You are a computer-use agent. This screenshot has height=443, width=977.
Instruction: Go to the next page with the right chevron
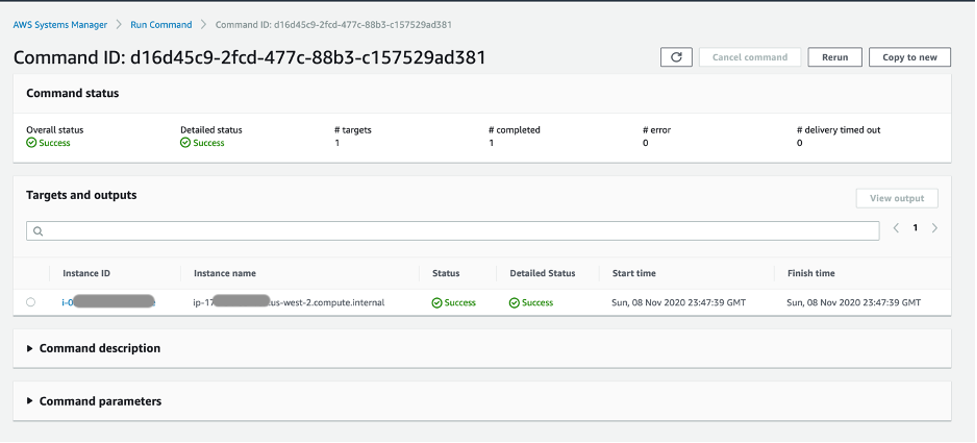935,228
